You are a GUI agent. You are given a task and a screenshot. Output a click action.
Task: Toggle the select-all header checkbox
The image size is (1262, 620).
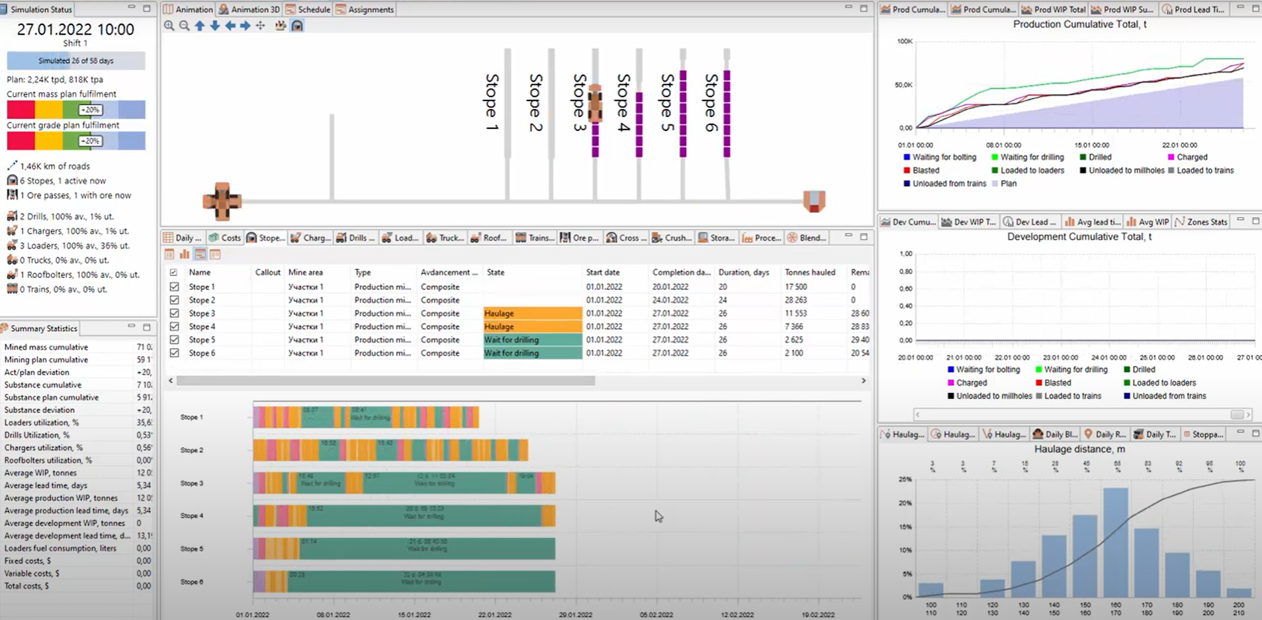[174, 272]
